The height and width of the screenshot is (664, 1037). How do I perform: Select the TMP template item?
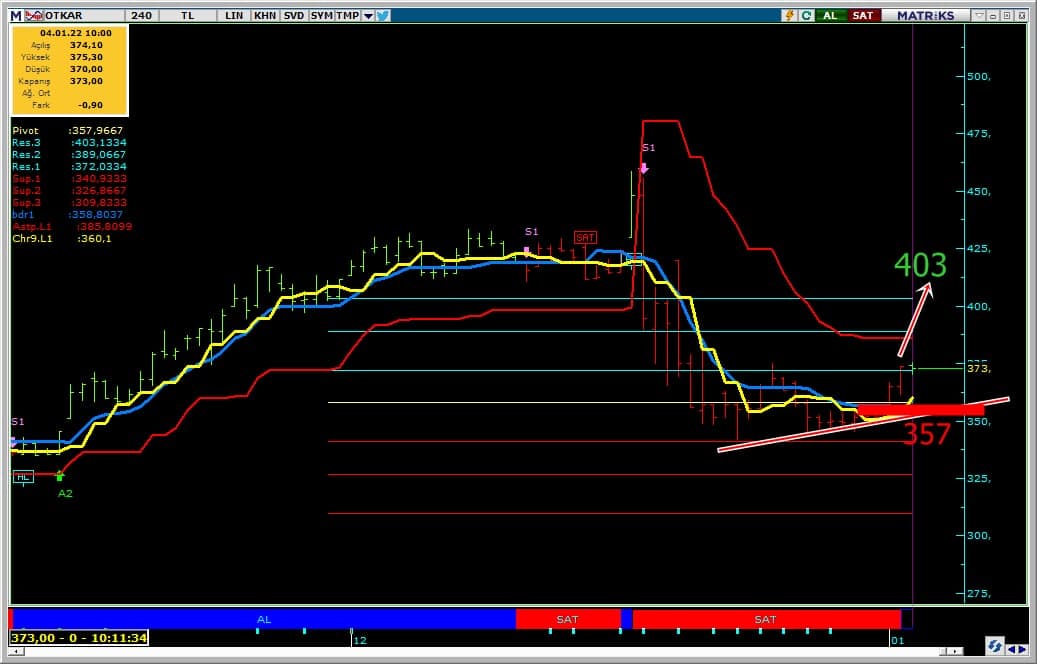347,15
